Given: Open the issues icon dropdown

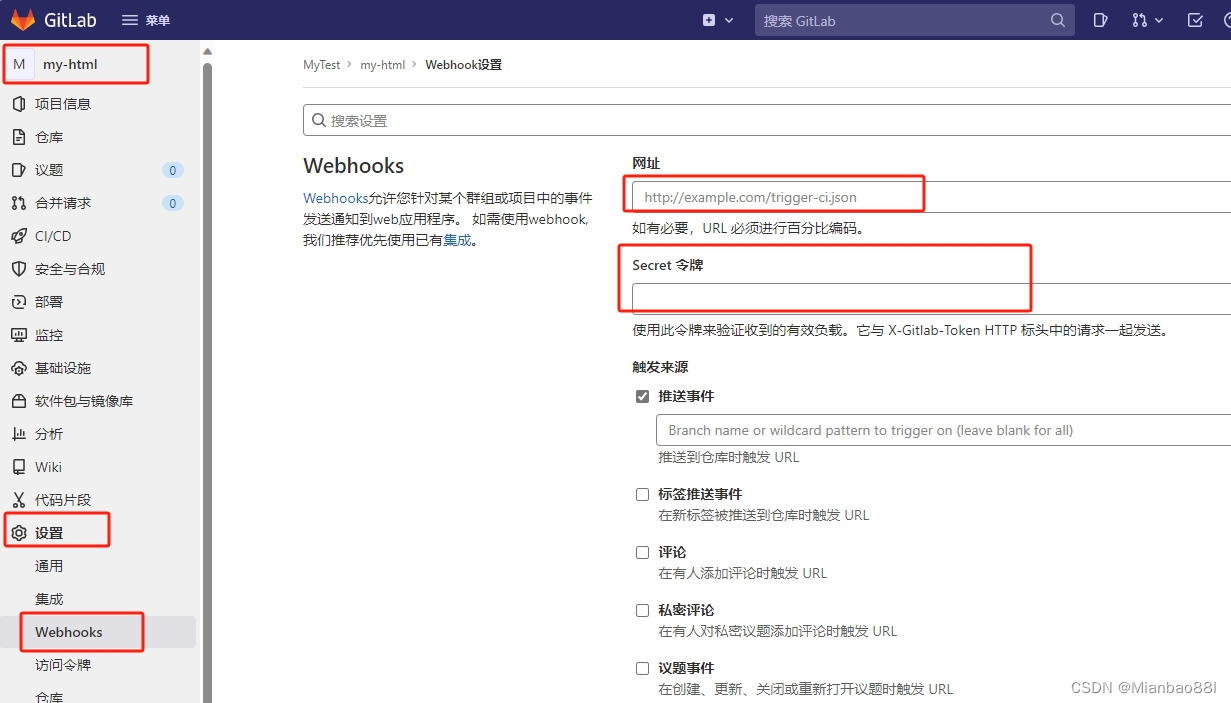Looking at the screenshot, I should (1099, 20).
